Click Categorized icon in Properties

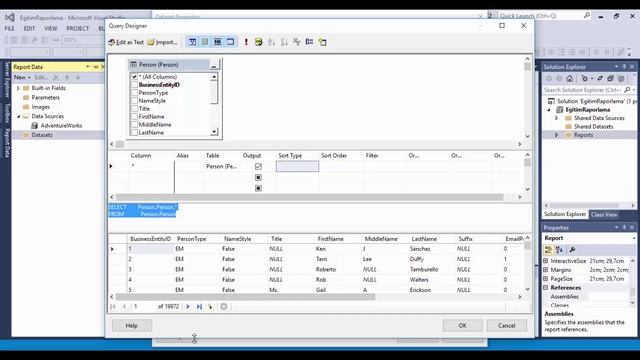[548, 250]
